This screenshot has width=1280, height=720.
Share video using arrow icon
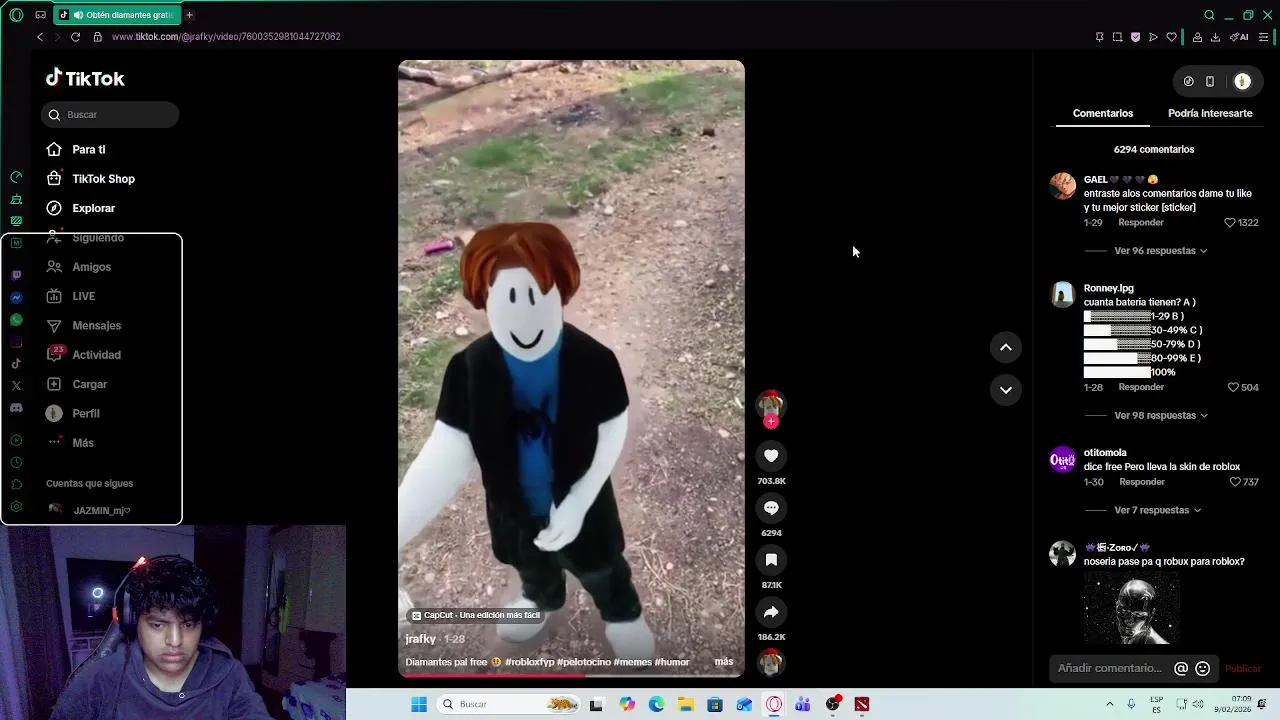tap(771, 612)
